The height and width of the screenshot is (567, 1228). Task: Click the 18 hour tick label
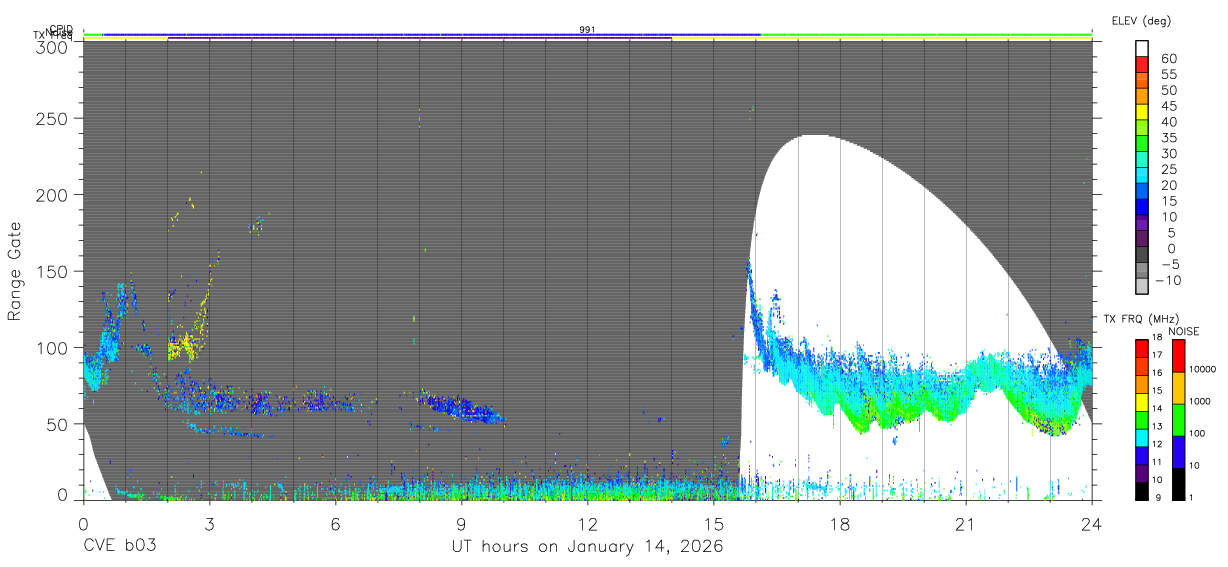tap(840, 524)
